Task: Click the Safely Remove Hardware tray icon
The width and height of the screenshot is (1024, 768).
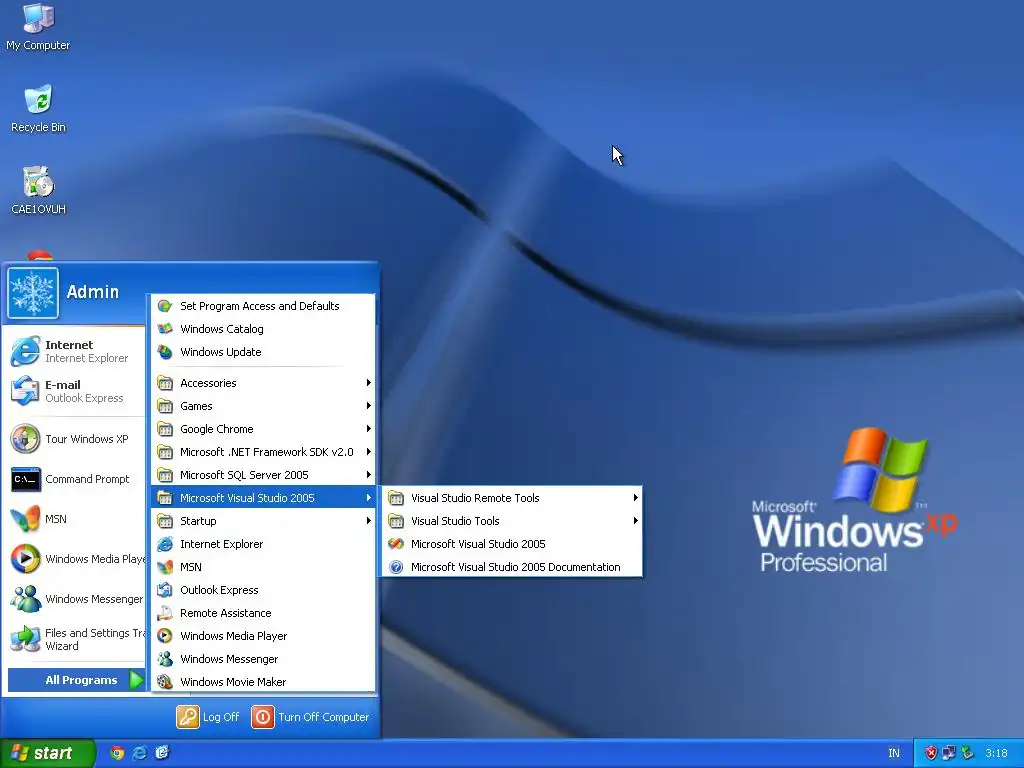Action: tap(967, 754)
